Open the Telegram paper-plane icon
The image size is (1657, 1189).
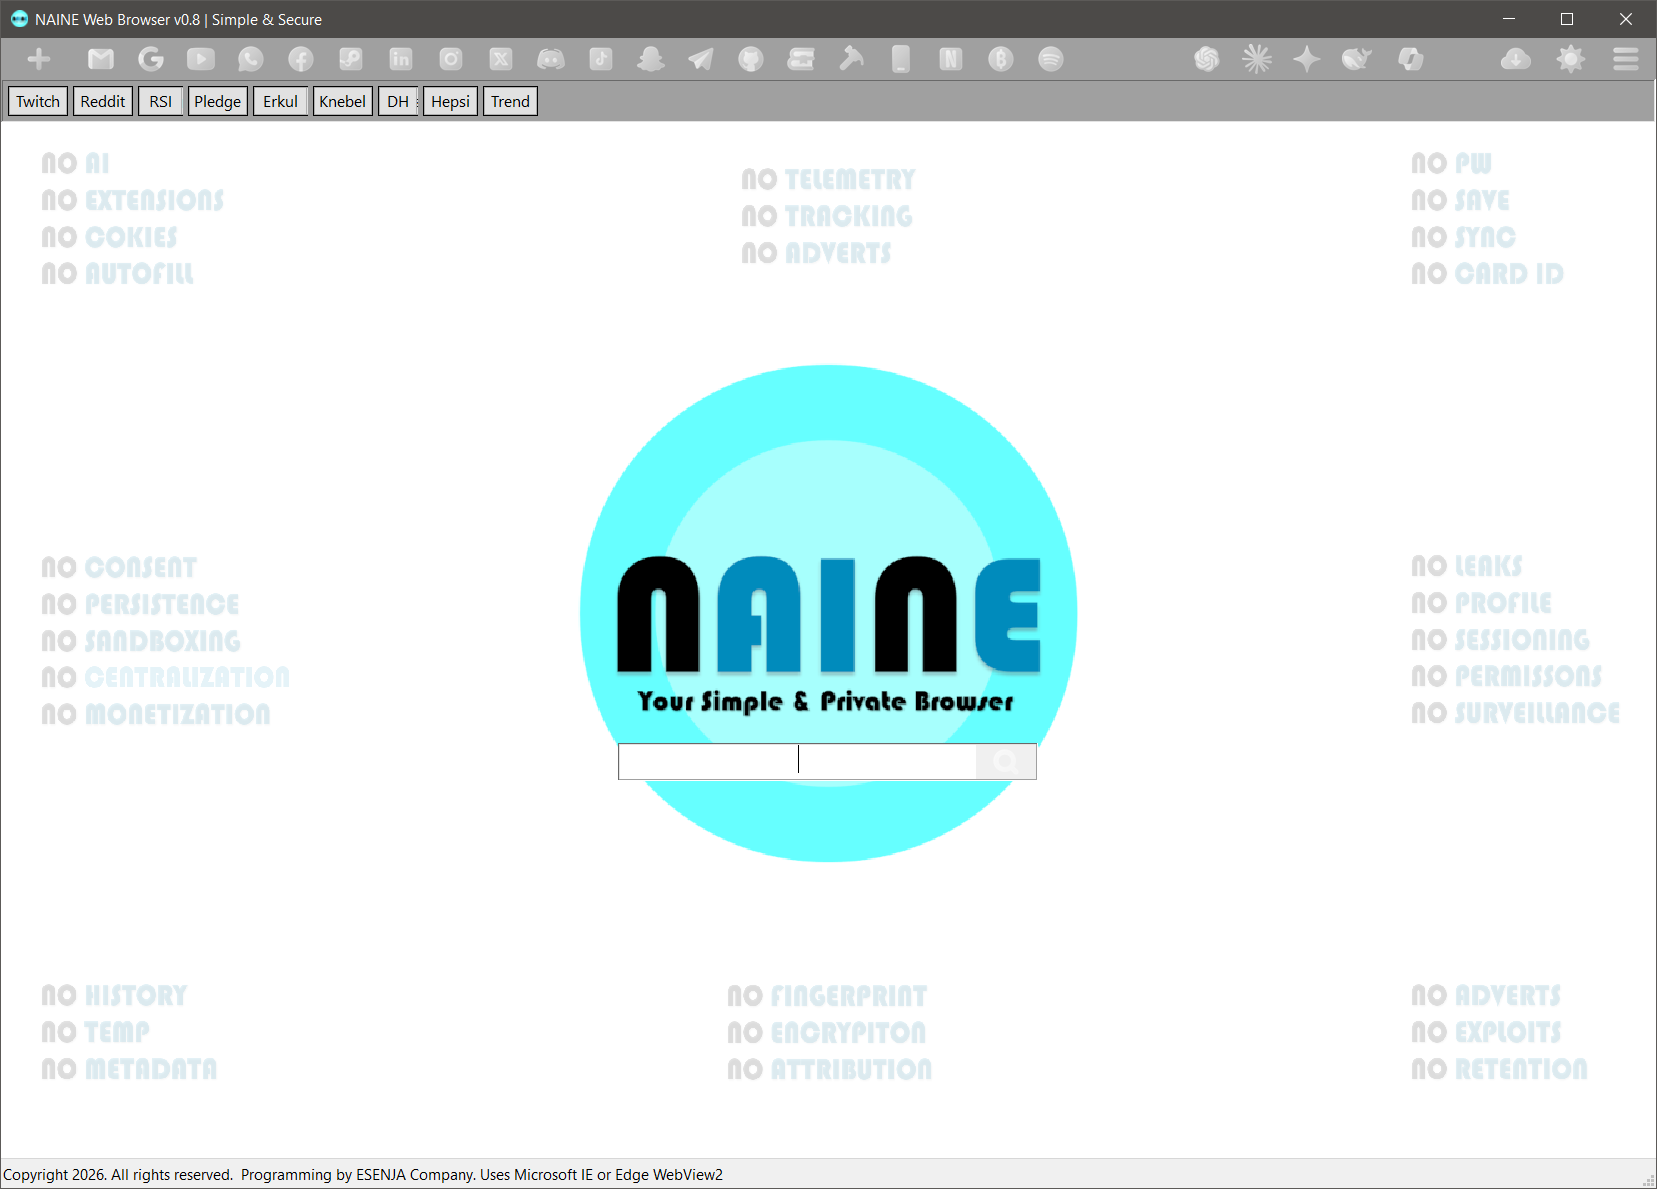pyautogui.click(x=701, y=59)
